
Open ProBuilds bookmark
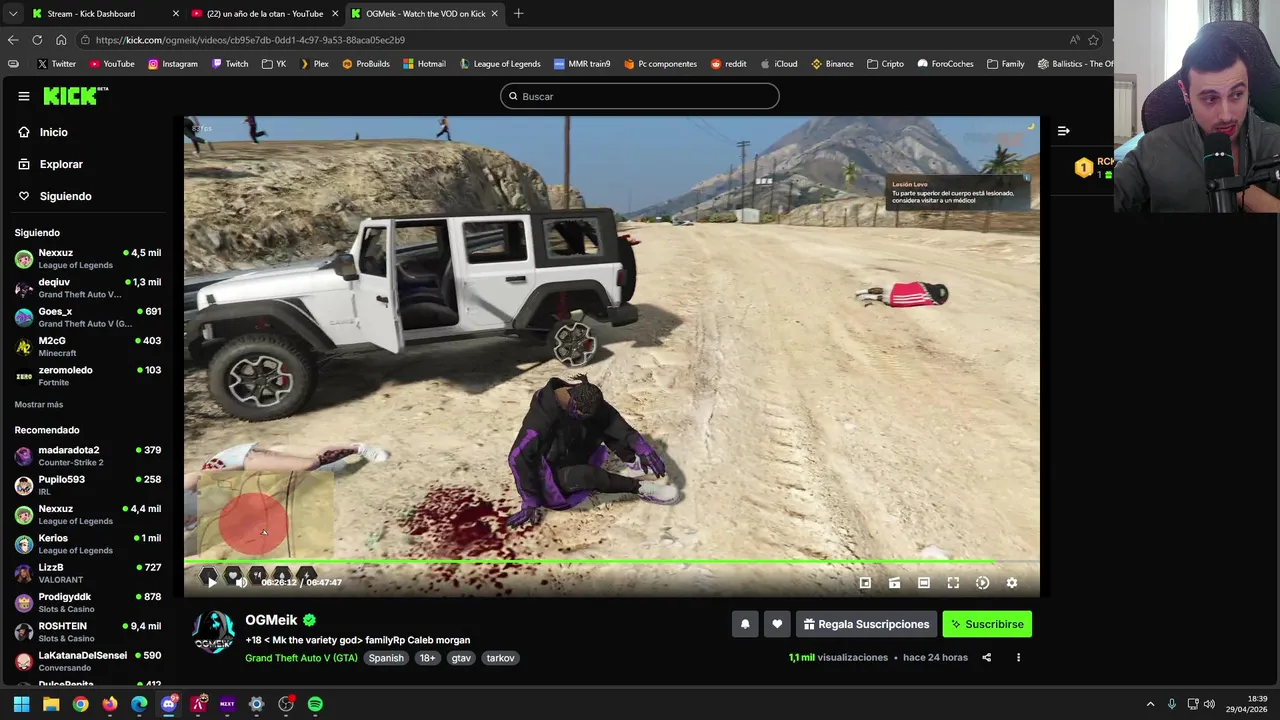[365, 64]
